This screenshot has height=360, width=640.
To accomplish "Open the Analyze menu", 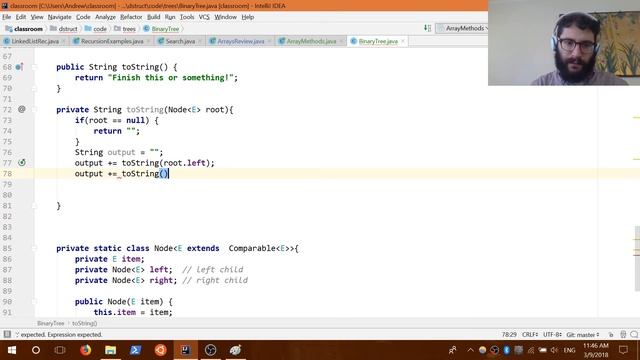I will (x=105, y=17).
